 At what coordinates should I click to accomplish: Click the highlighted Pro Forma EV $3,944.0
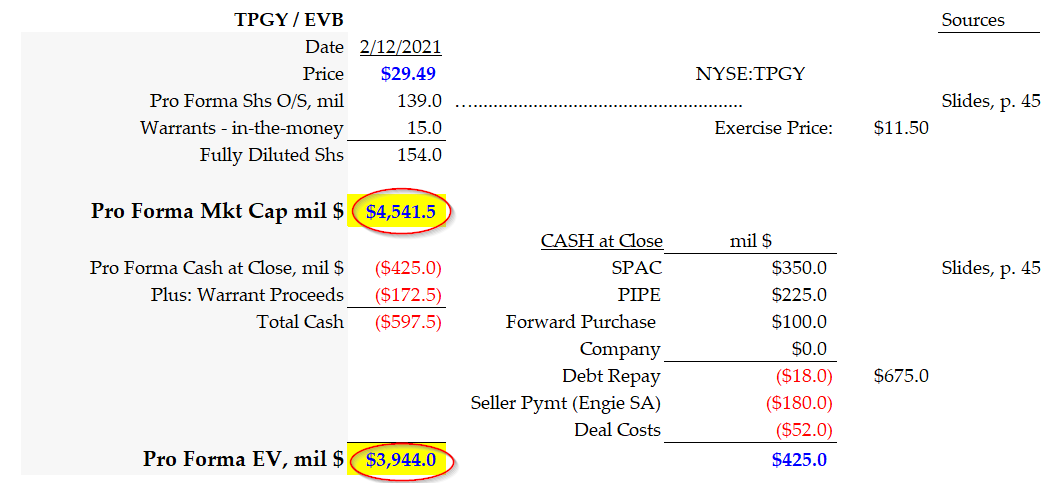[x=400, y=460]
